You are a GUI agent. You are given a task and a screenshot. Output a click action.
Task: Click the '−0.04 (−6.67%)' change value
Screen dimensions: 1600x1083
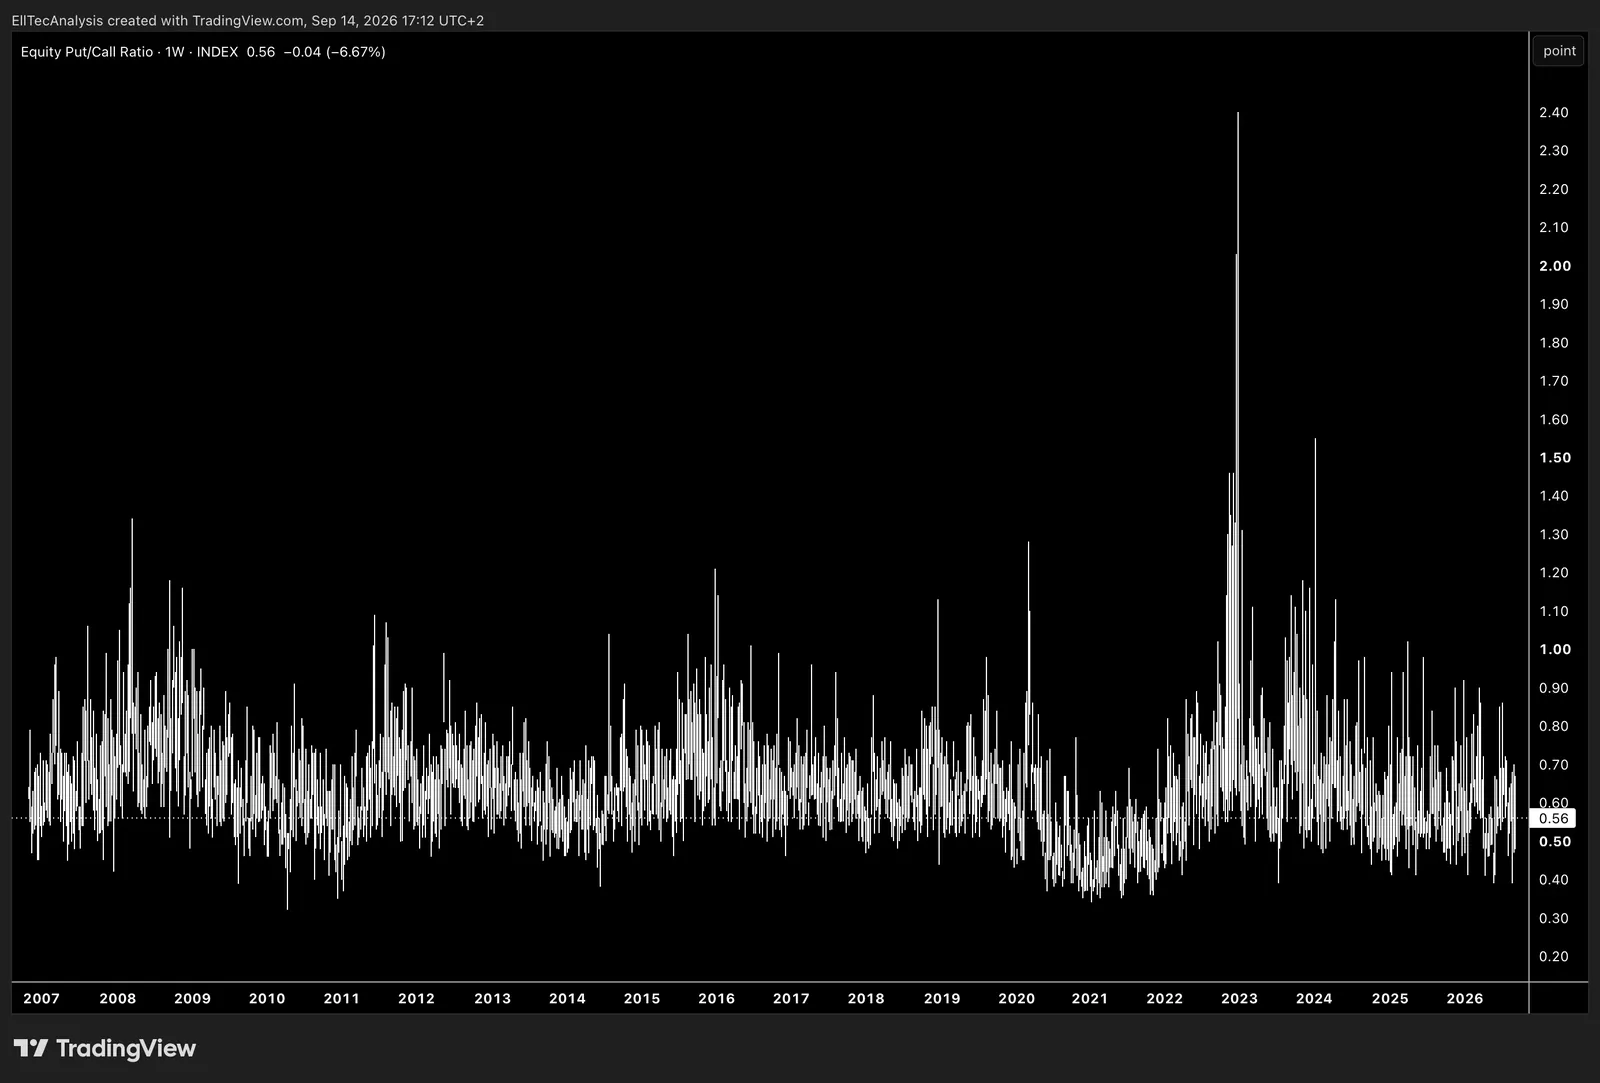334,52
